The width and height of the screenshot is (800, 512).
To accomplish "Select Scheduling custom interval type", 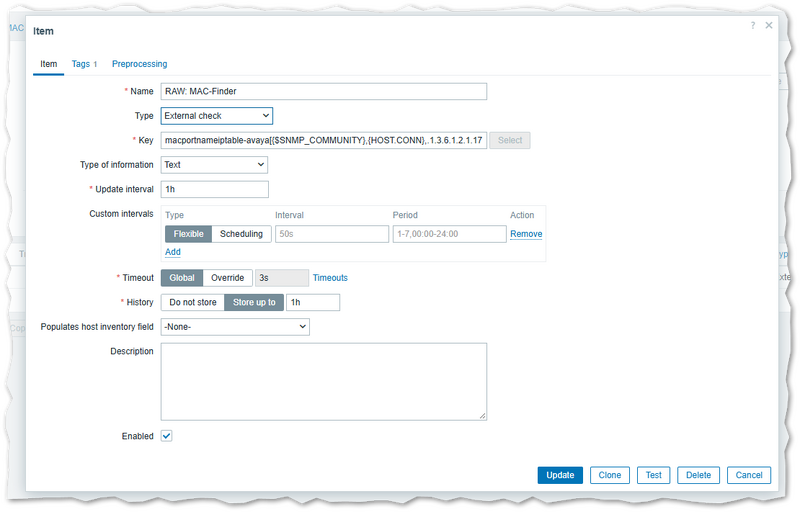I will click(x=241, y=234).
